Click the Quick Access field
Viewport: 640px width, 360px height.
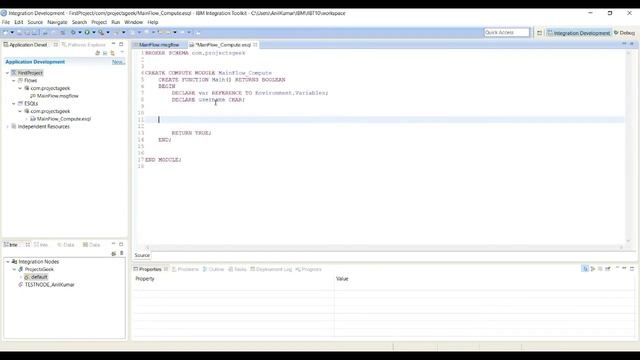pyautogui.click(x=507, y=32)
